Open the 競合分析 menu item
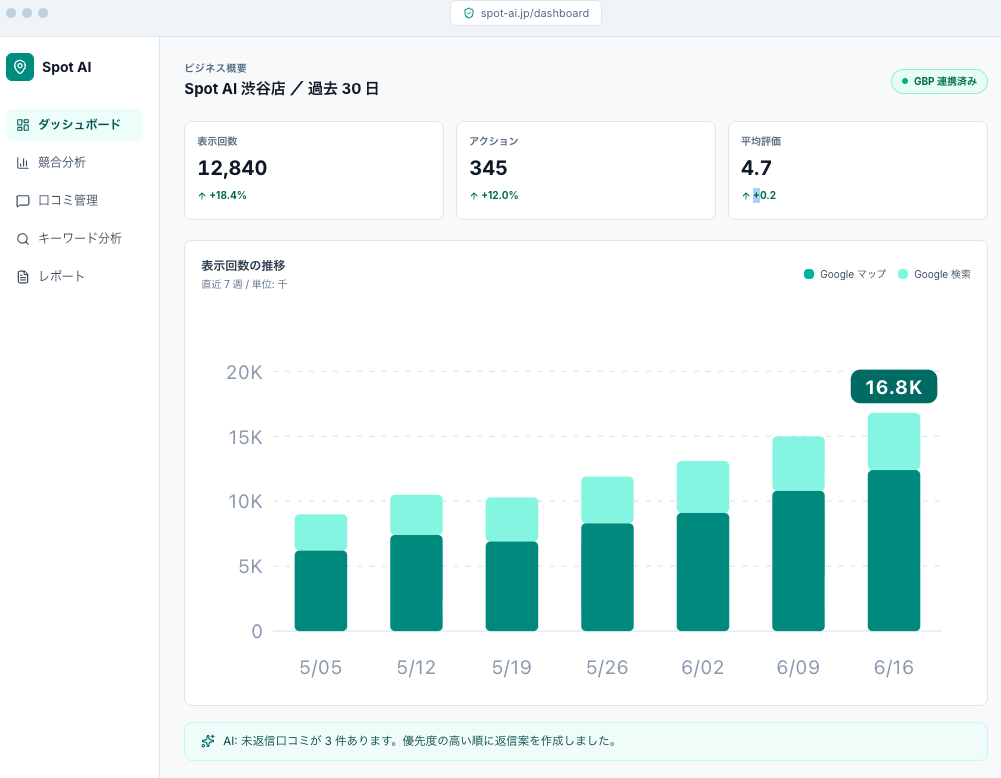The width and height of the screenshot is (1001, 778). [x=75, y=163]
